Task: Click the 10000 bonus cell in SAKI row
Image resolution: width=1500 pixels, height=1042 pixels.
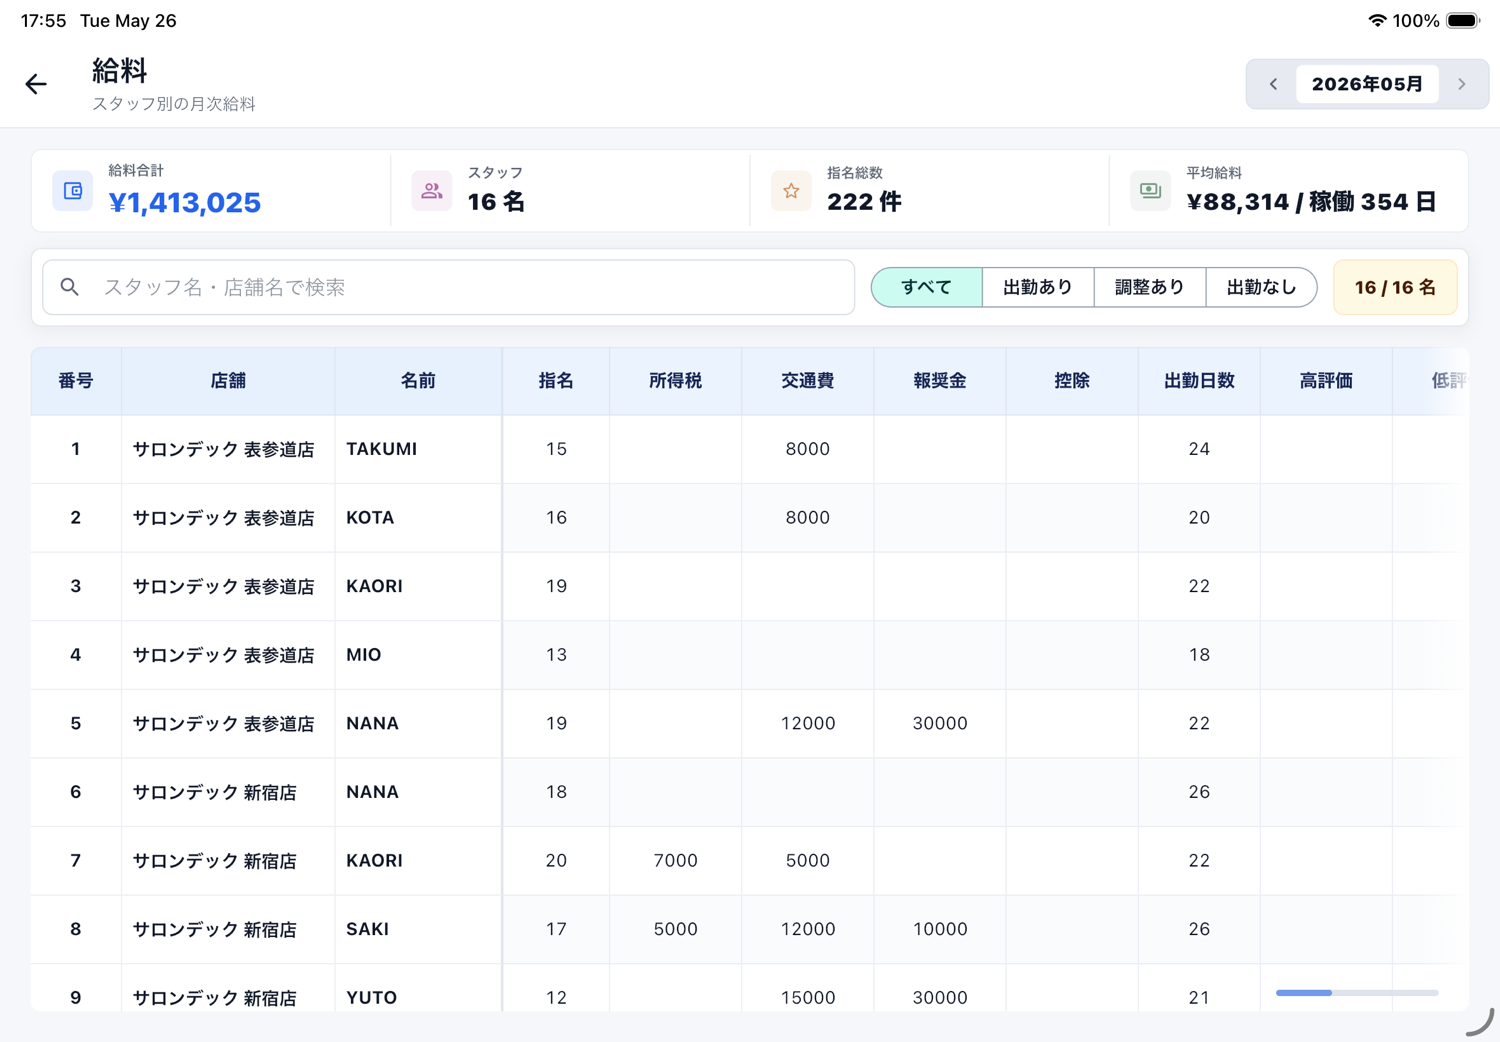Action: coord(940,929)
